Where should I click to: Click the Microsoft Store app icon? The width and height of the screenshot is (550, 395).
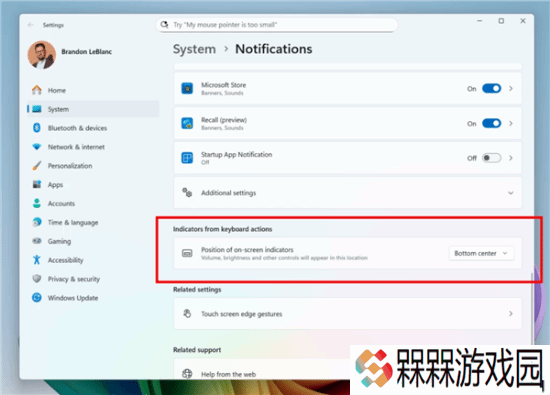click(x=187, y=88)
